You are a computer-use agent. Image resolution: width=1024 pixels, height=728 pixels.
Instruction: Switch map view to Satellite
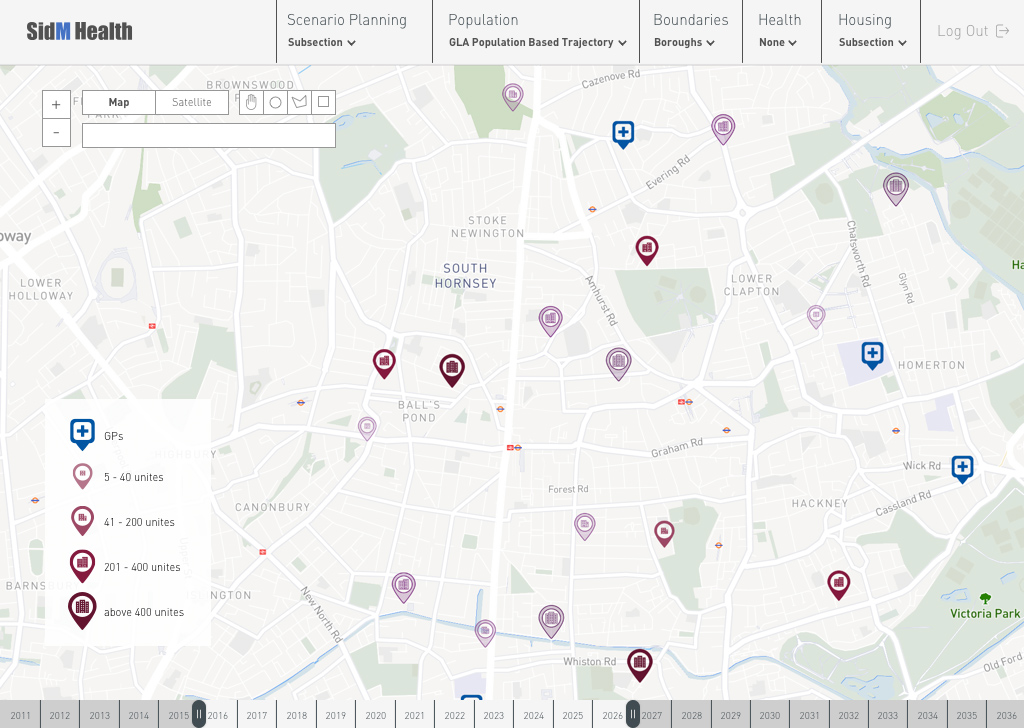point(192,102)
